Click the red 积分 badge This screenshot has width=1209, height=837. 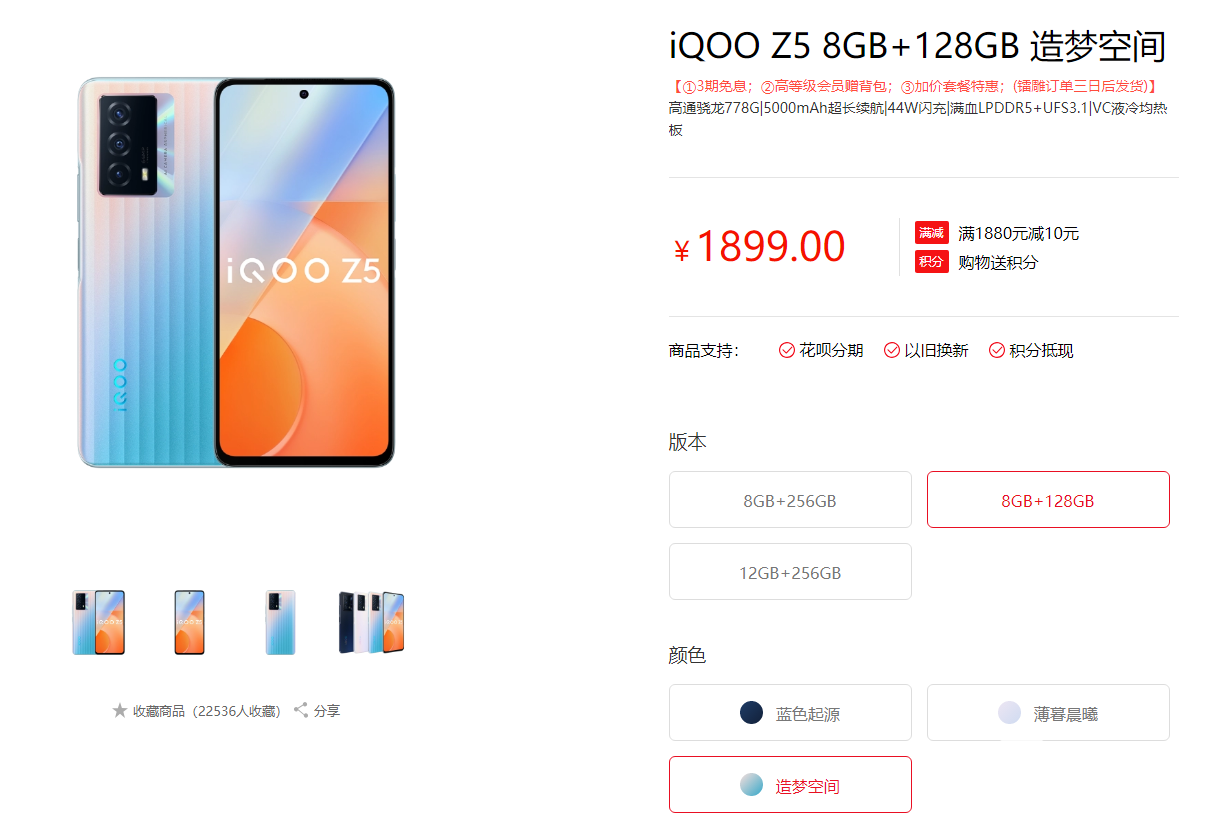(x=931, y=262)
